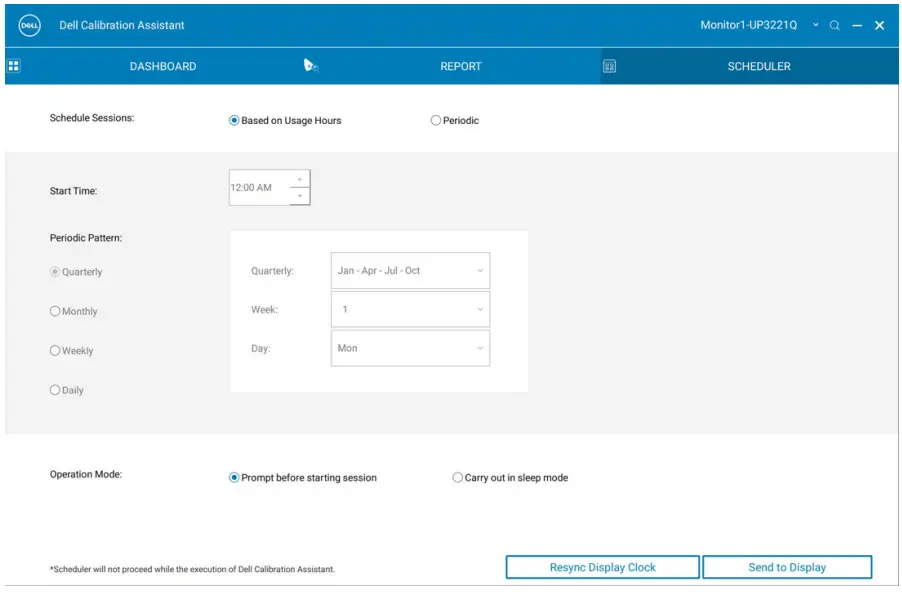Viewport: 902px width, 592px height.
Task: Switch to the DASHBOARD tab
Action: point(163,66)
